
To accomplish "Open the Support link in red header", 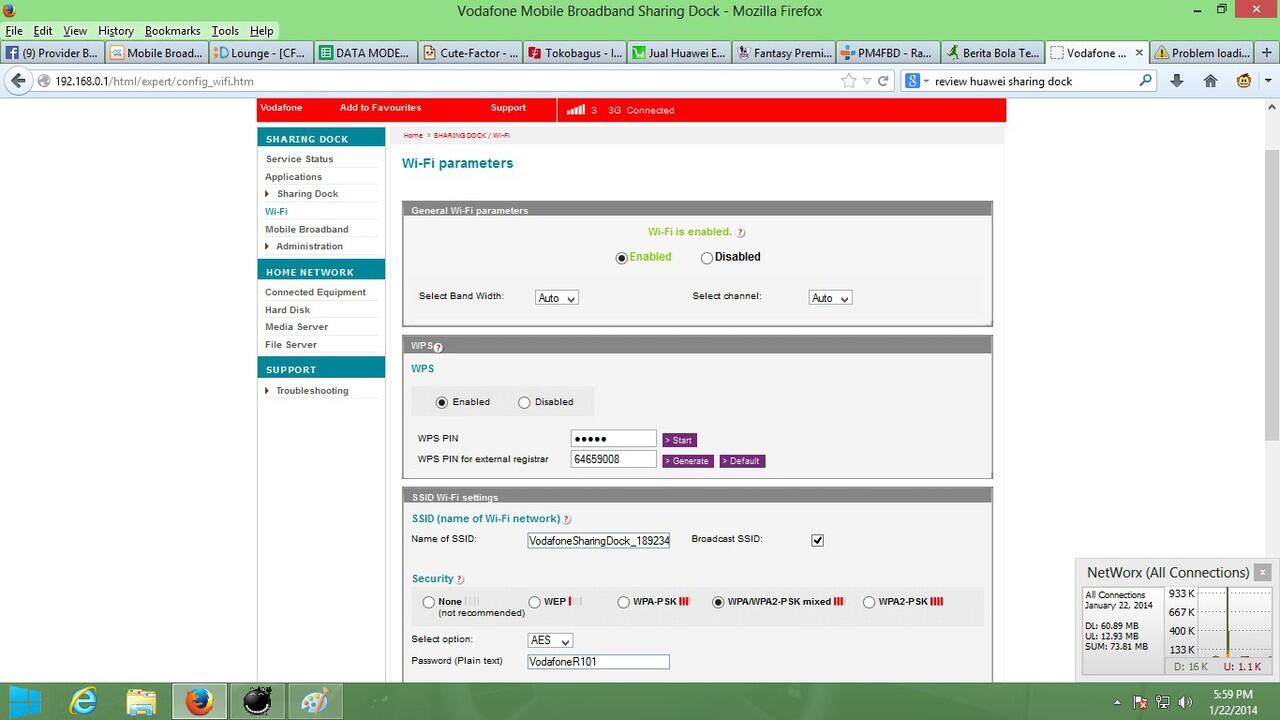I will click(508, 108).
